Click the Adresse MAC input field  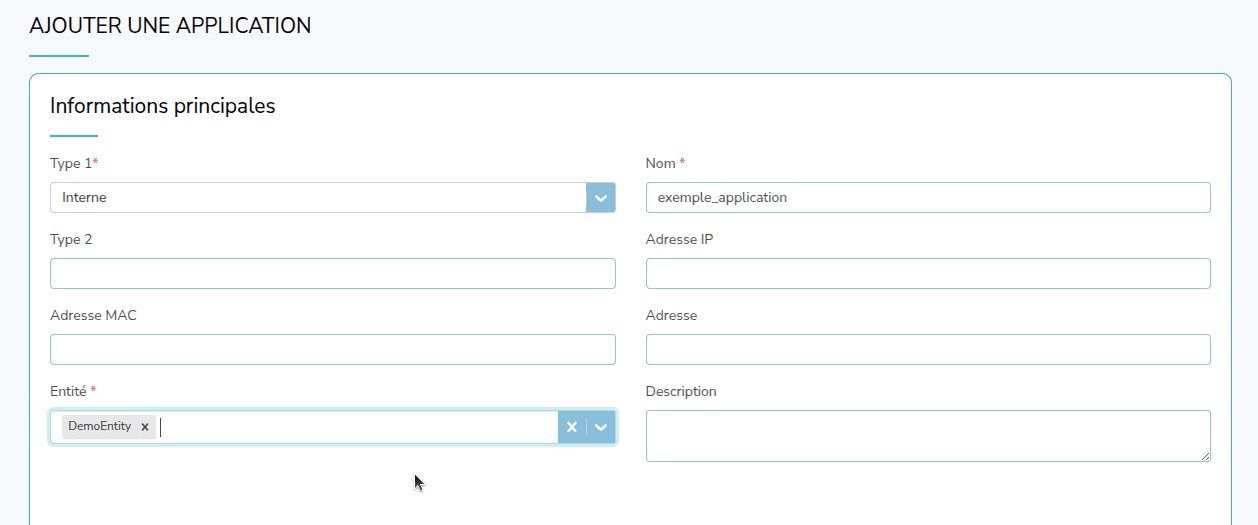point(332,350)
